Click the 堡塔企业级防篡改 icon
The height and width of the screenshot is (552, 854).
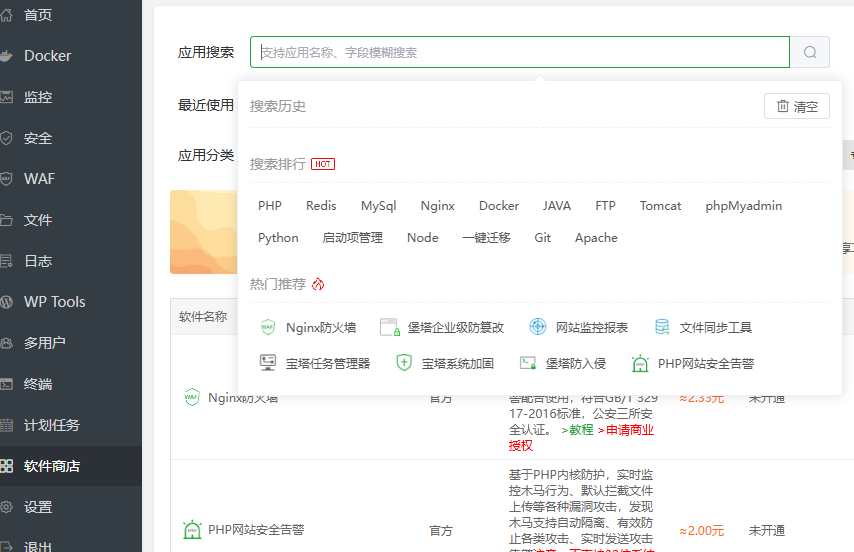coord(389,327)
